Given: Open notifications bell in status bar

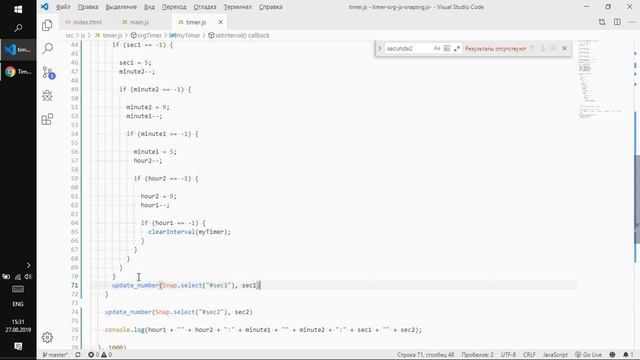Looking at the screenshot, I should (x=628, y=355).
